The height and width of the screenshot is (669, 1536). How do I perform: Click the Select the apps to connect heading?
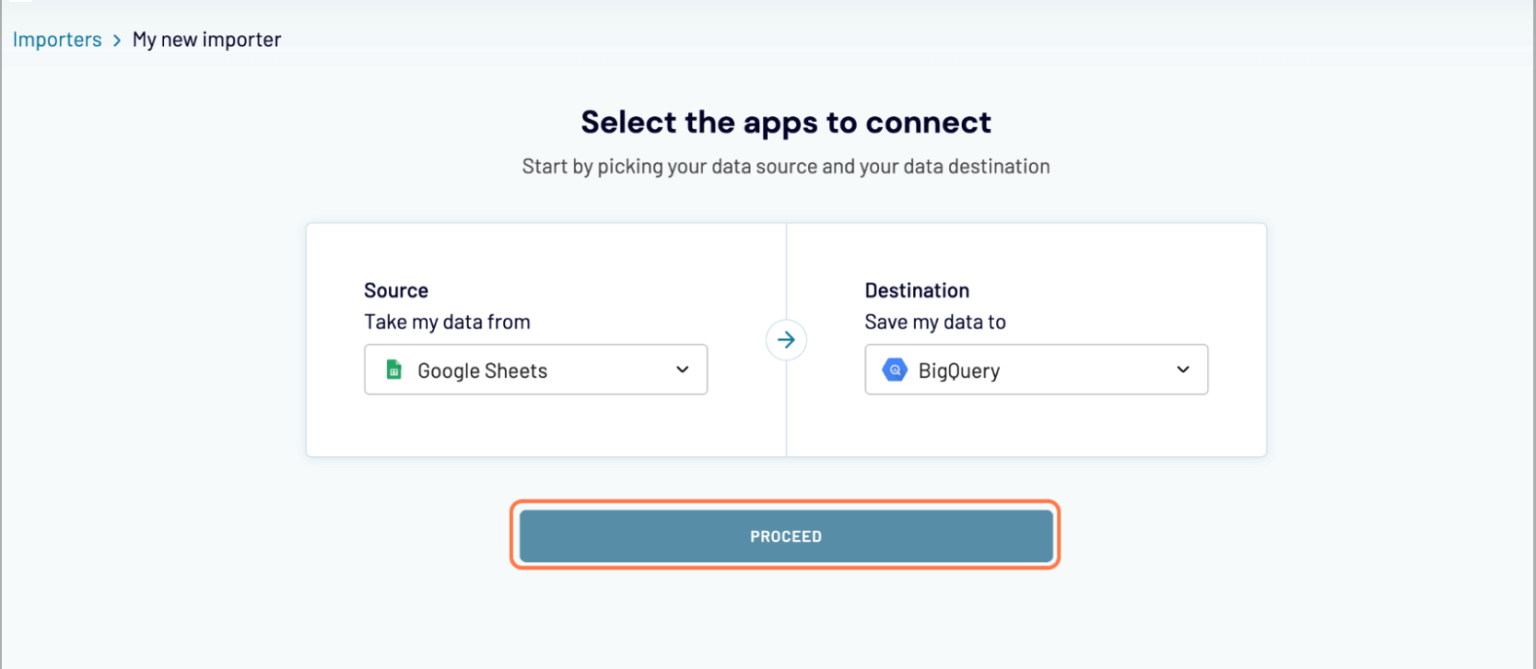coord(786,121)
